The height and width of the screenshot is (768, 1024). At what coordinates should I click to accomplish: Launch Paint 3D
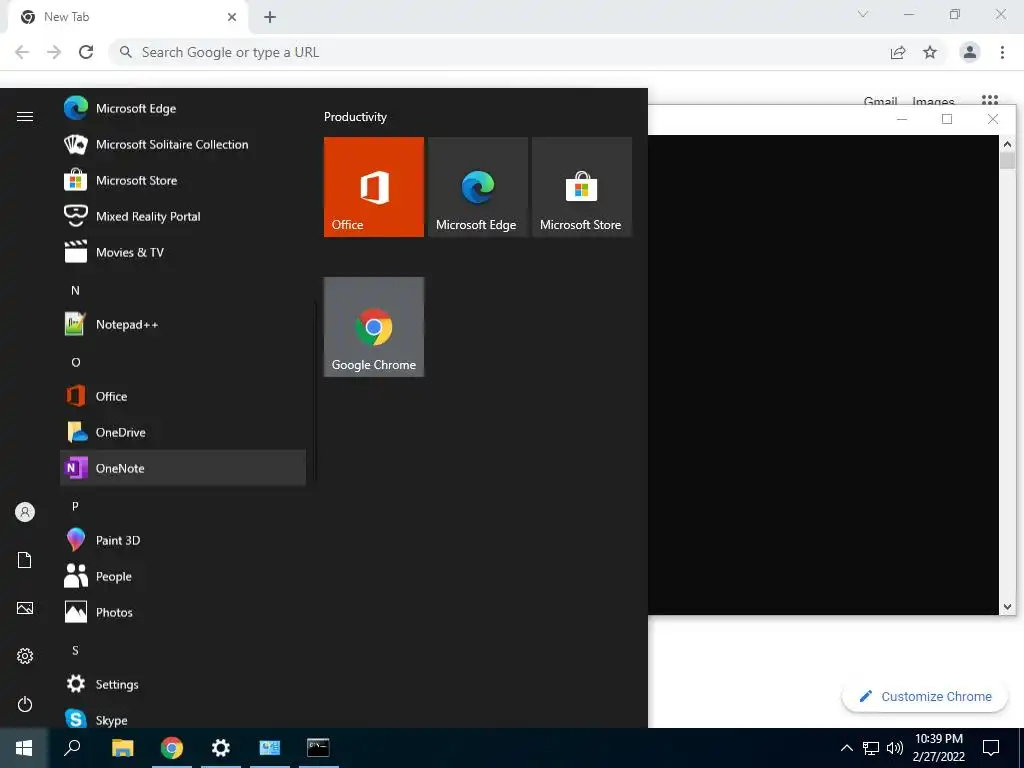(x=183, y=540)
